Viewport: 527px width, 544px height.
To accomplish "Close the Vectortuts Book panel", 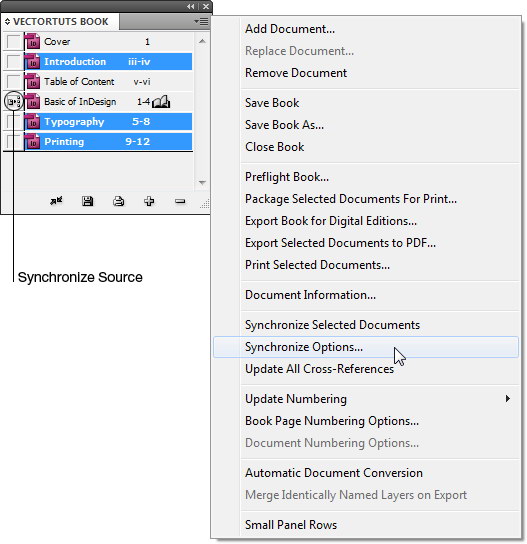I will tap(206, 6).
